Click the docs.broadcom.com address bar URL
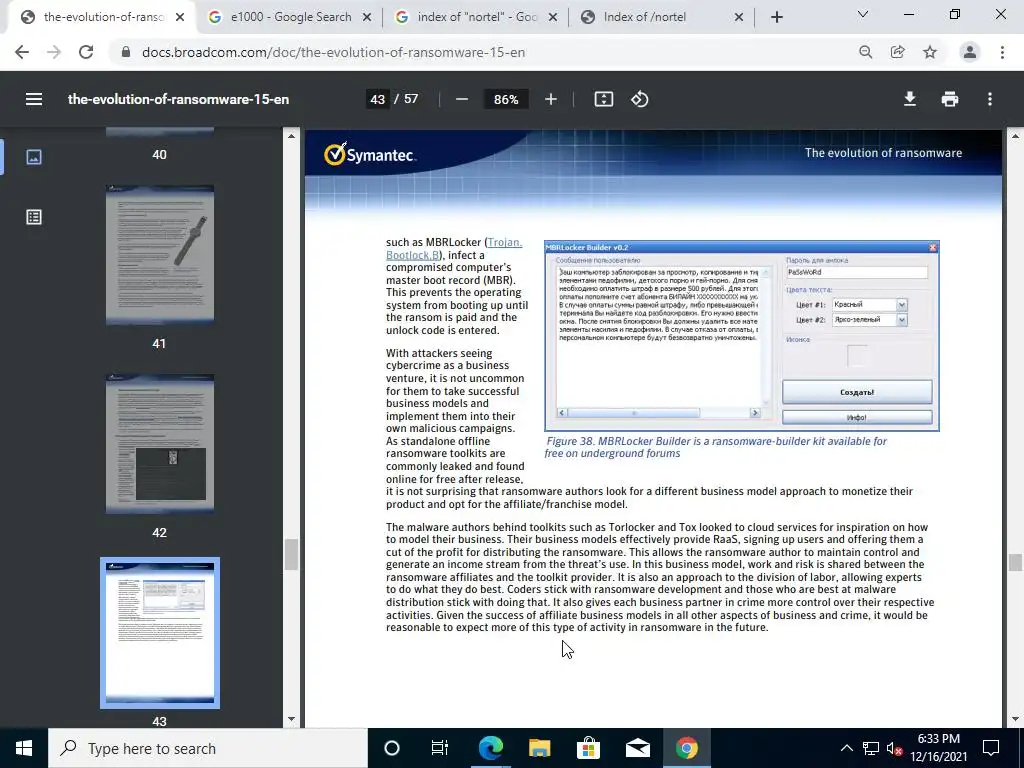The width and height of the screenshot is (1024, 768). coord(333,52)
